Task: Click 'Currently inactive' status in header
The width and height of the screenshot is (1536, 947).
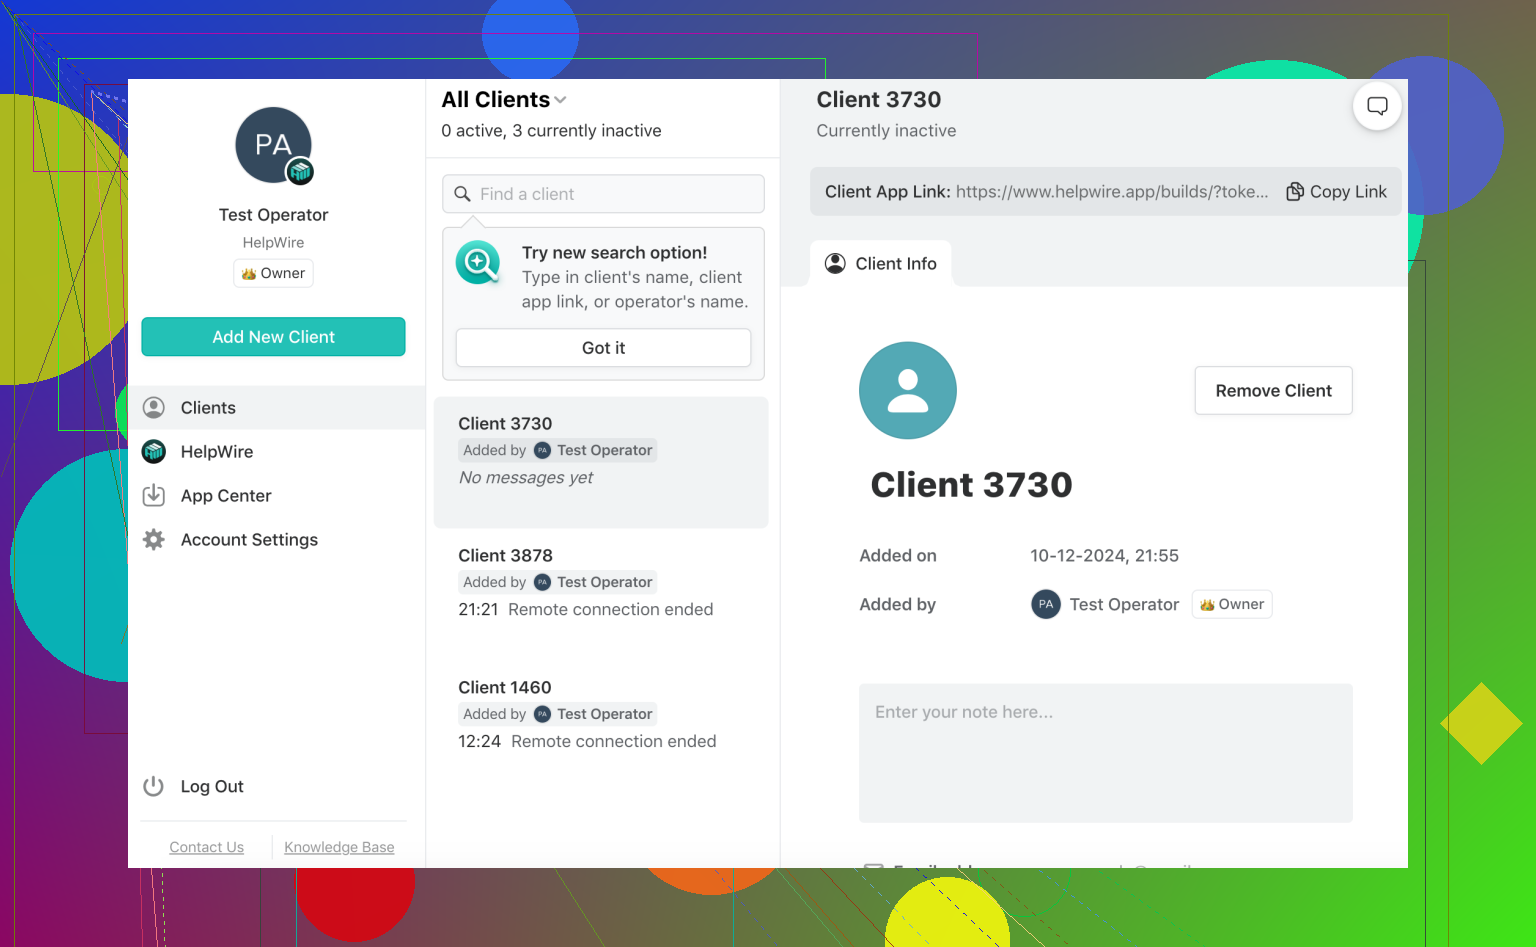Action: pyautogui.click(x=886, y=131)
